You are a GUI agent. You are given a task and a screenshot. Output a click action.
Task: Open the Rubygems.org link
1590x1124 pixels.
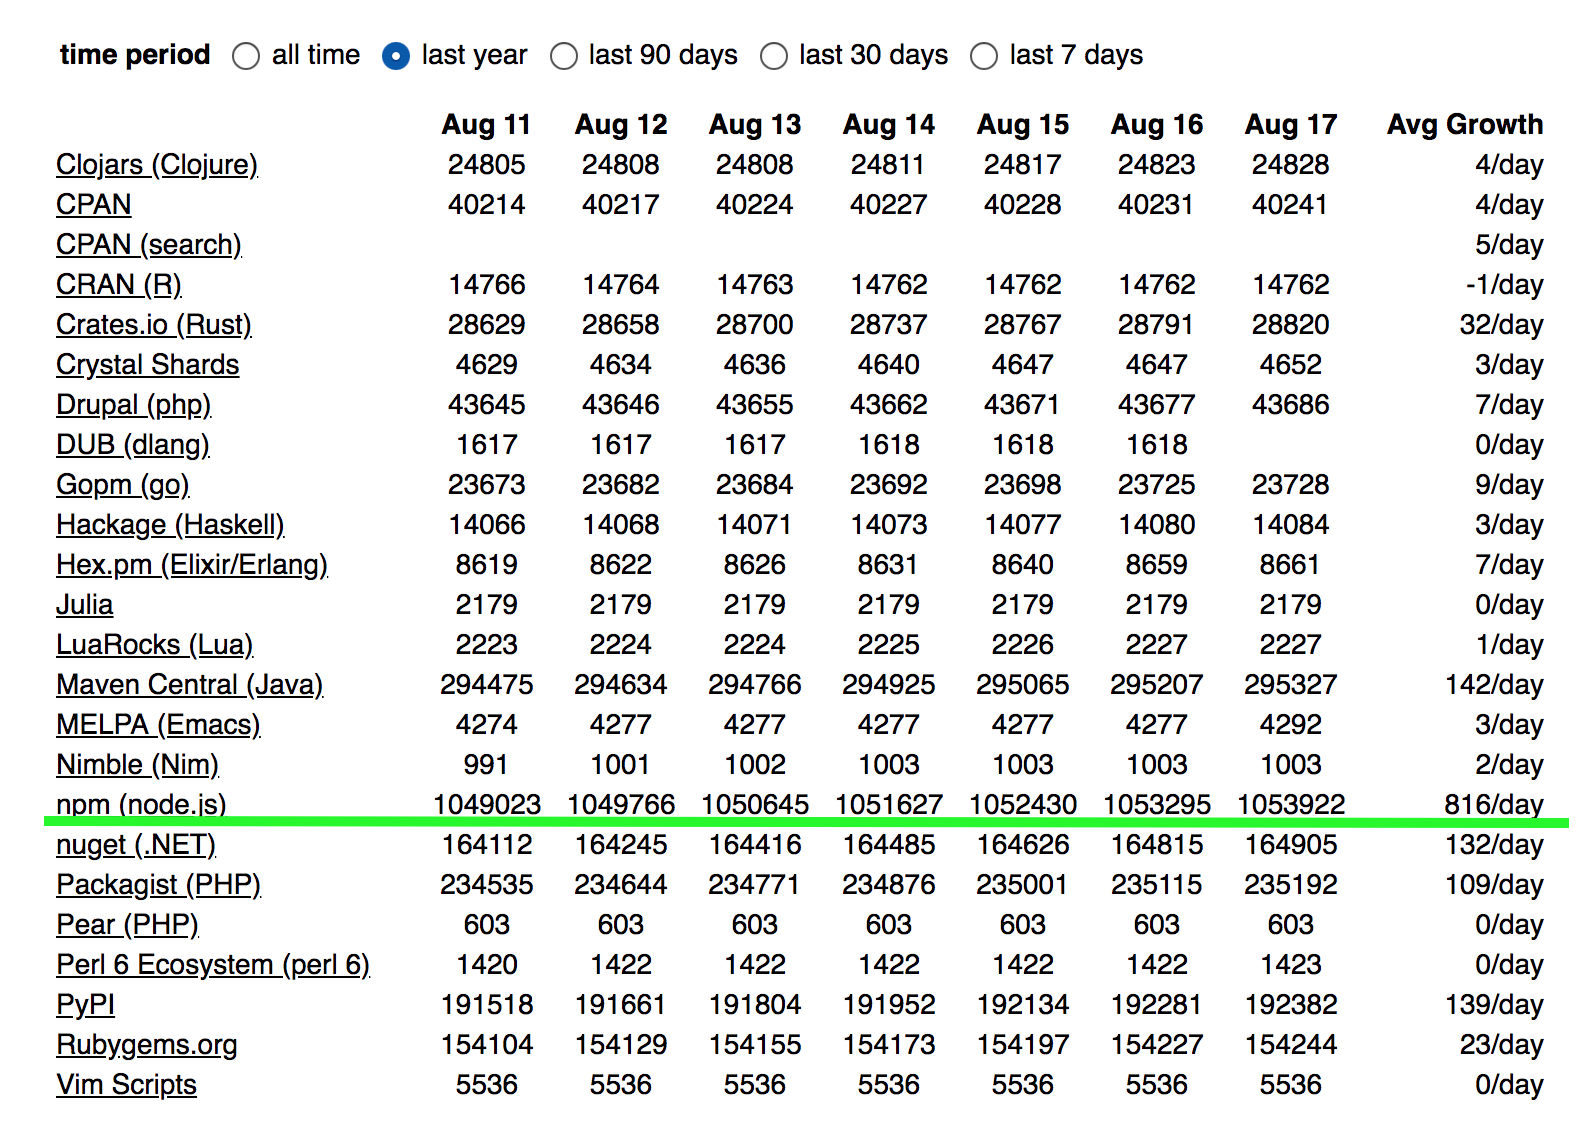pyautogui.click(x=147, y=1045)
